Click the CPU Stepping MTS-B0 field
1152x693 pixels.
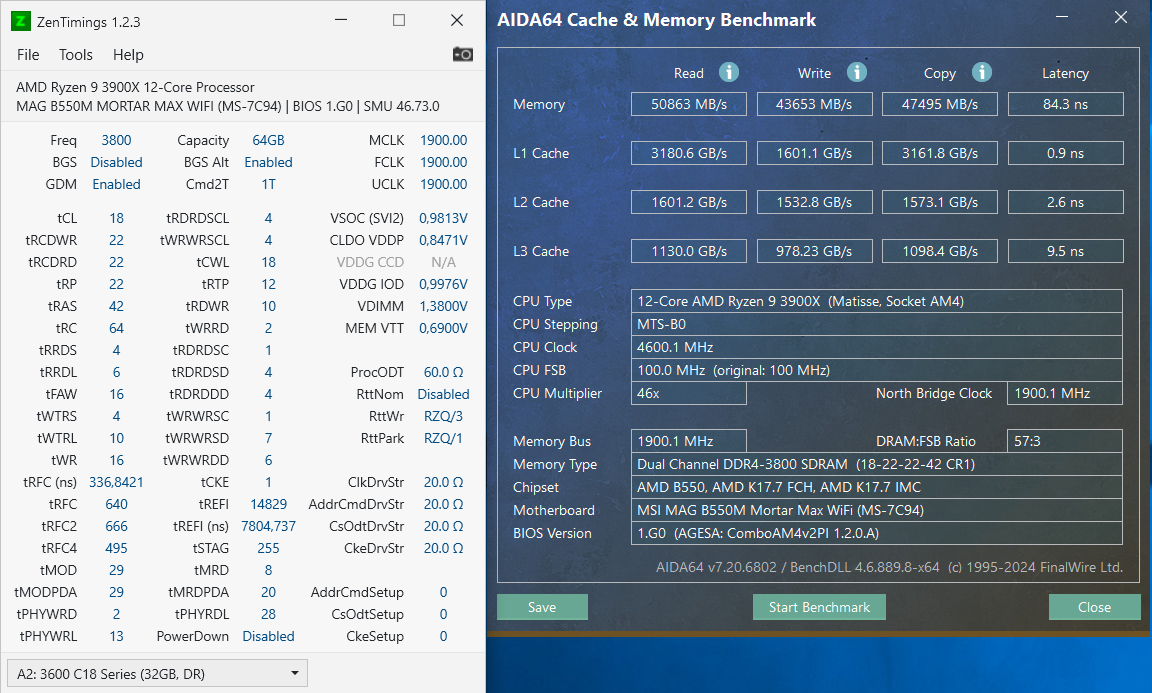tap(876, 324)
